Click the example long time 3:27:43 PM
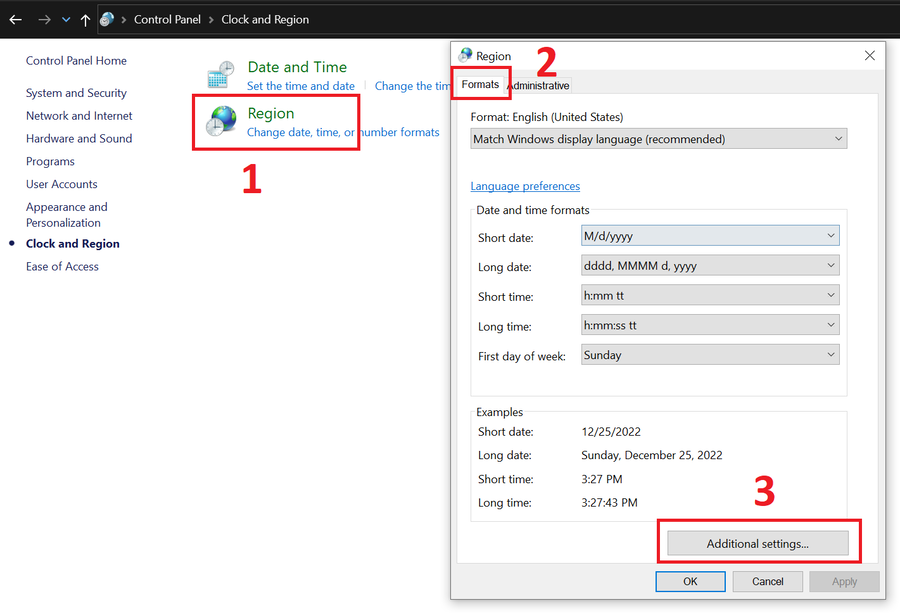Screen dimensions: 900x613 click(609, 503)
